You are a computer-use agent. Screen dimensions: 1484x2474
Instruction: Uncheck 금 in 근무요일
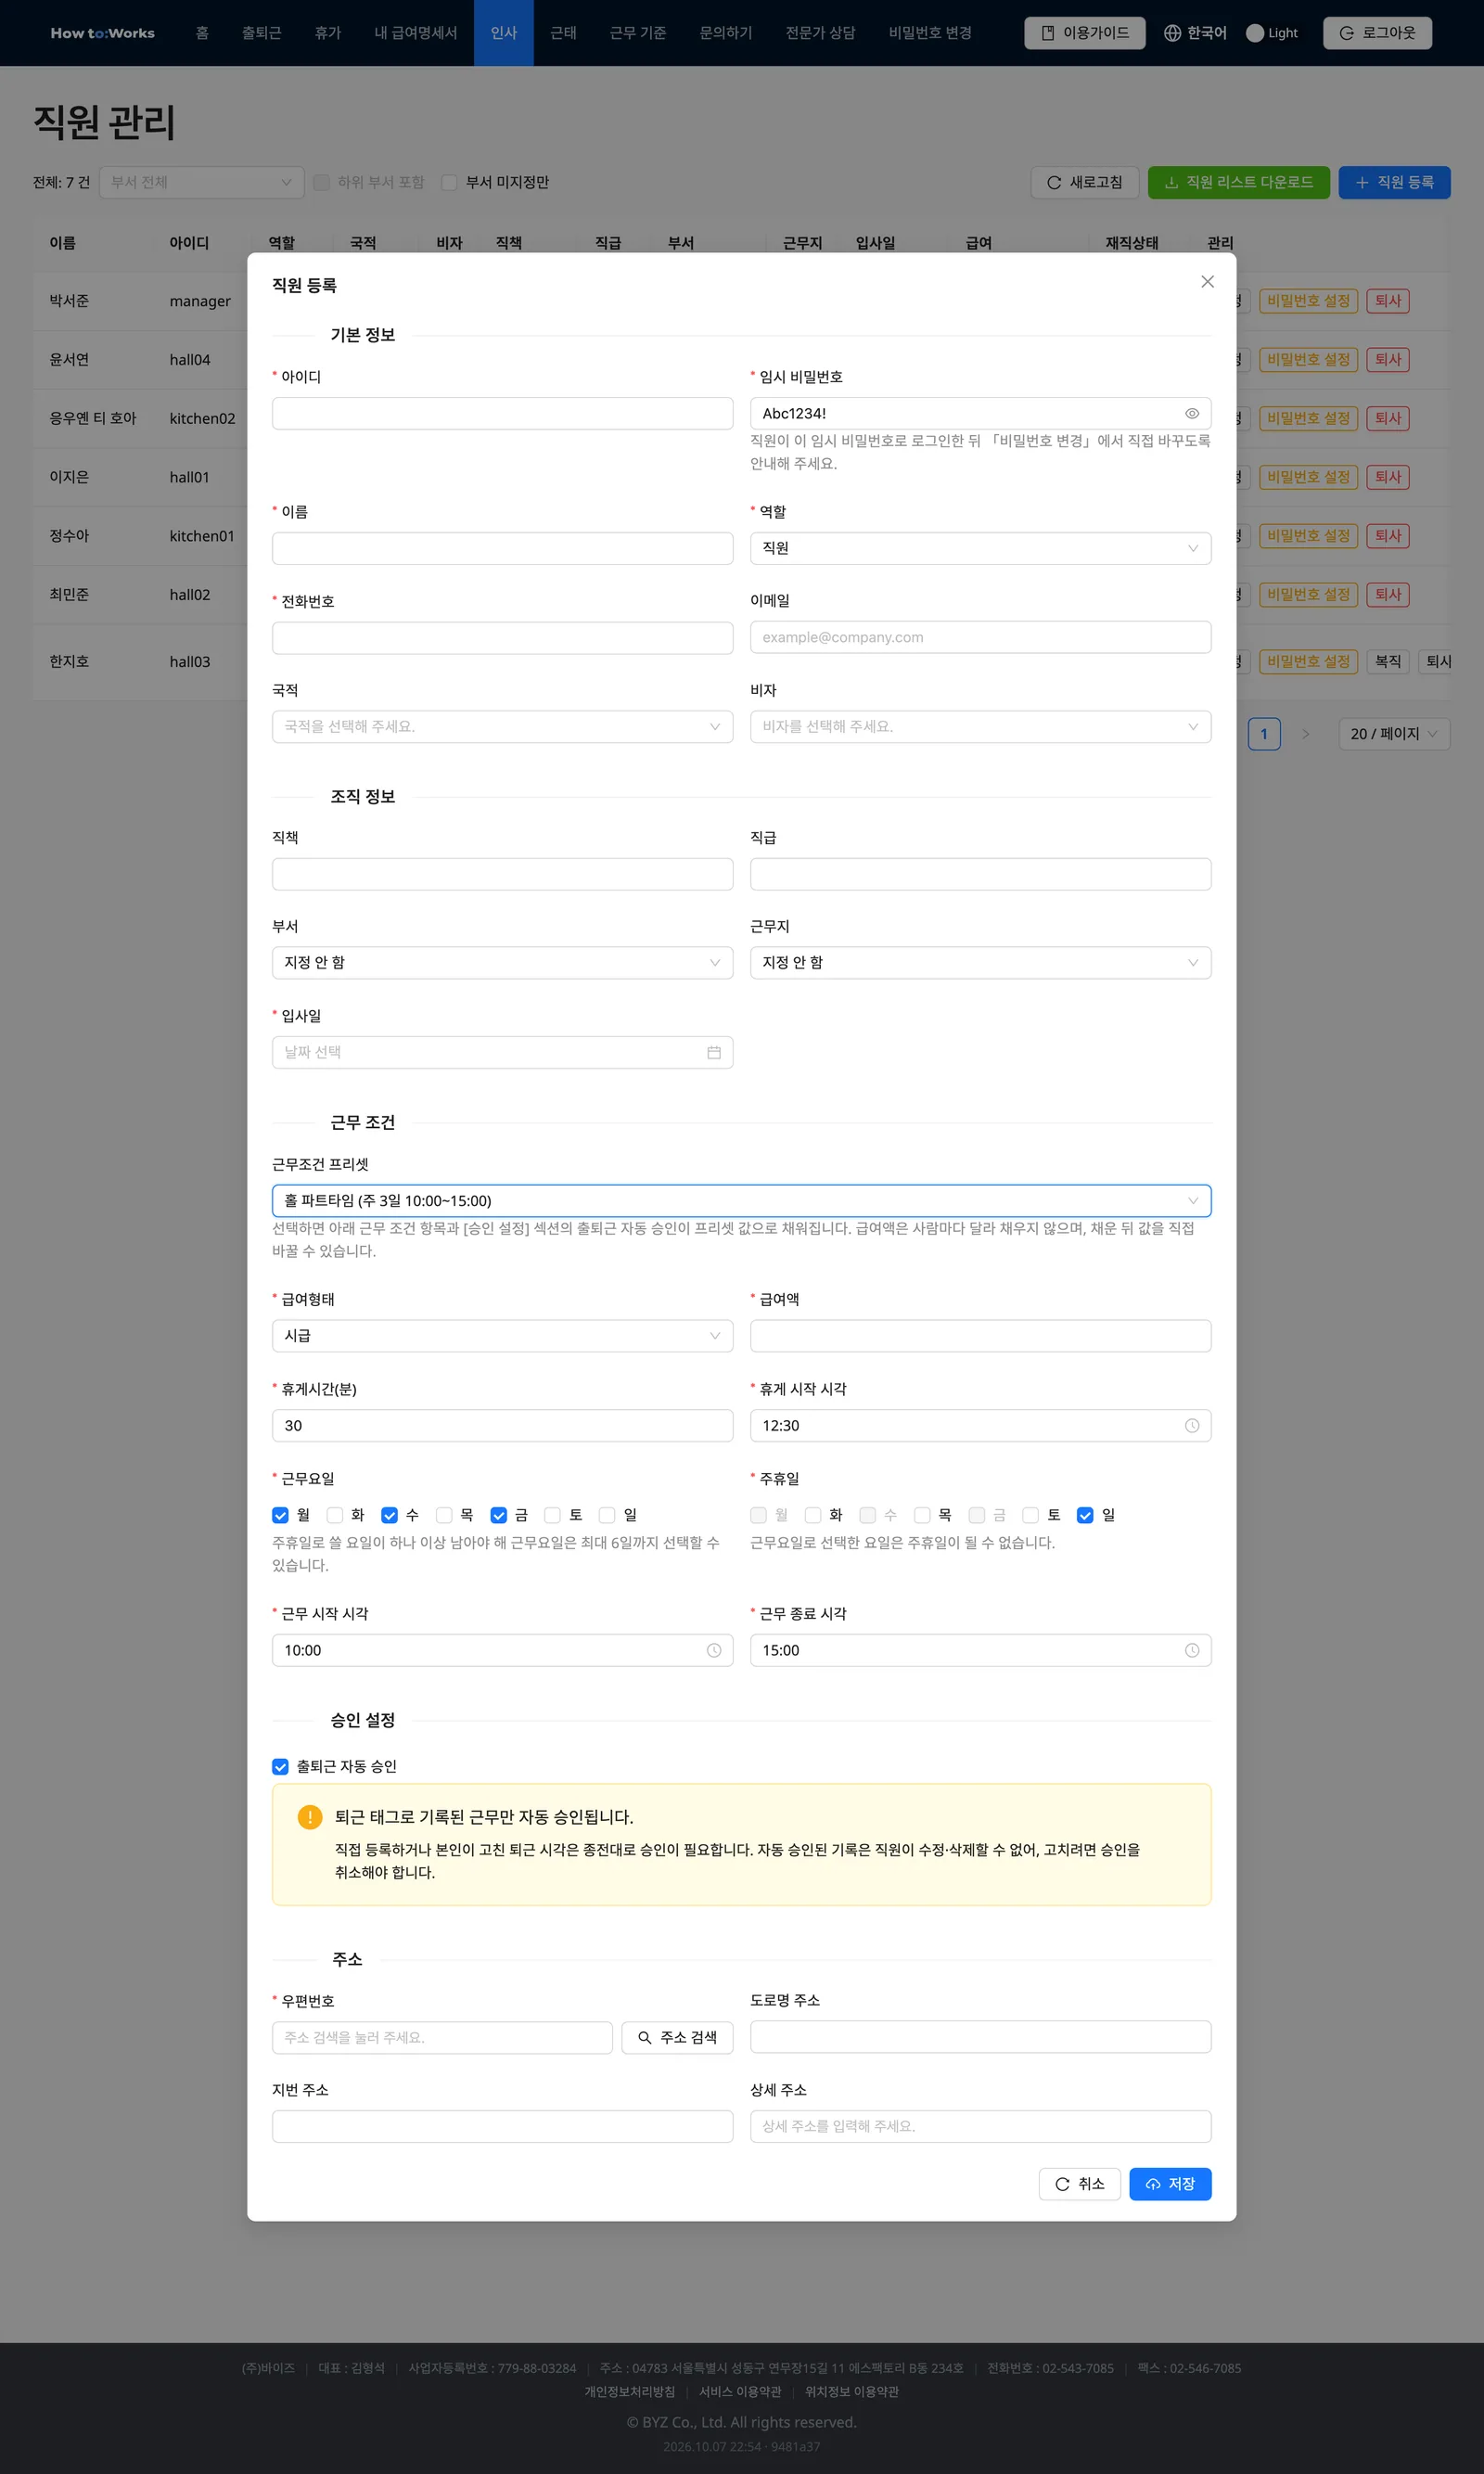click(498, 1515)
